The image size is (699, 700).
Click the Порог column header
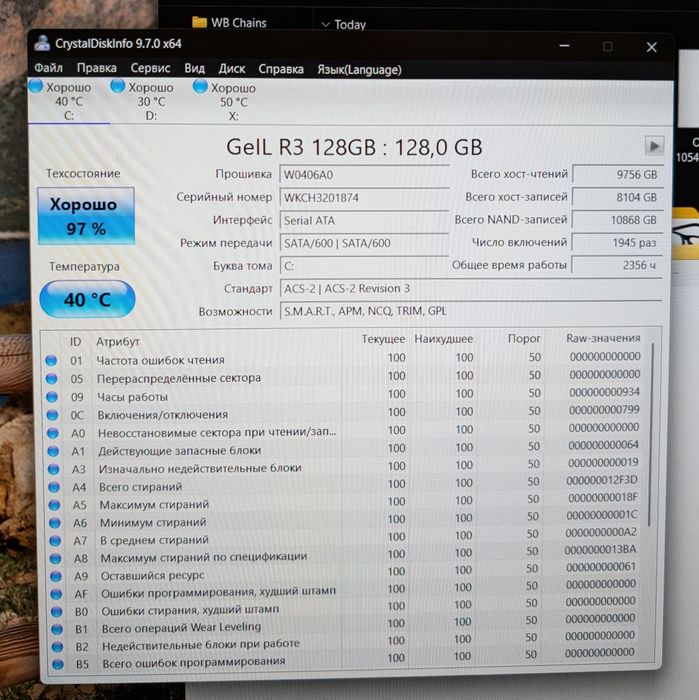[x=524, y=339]
